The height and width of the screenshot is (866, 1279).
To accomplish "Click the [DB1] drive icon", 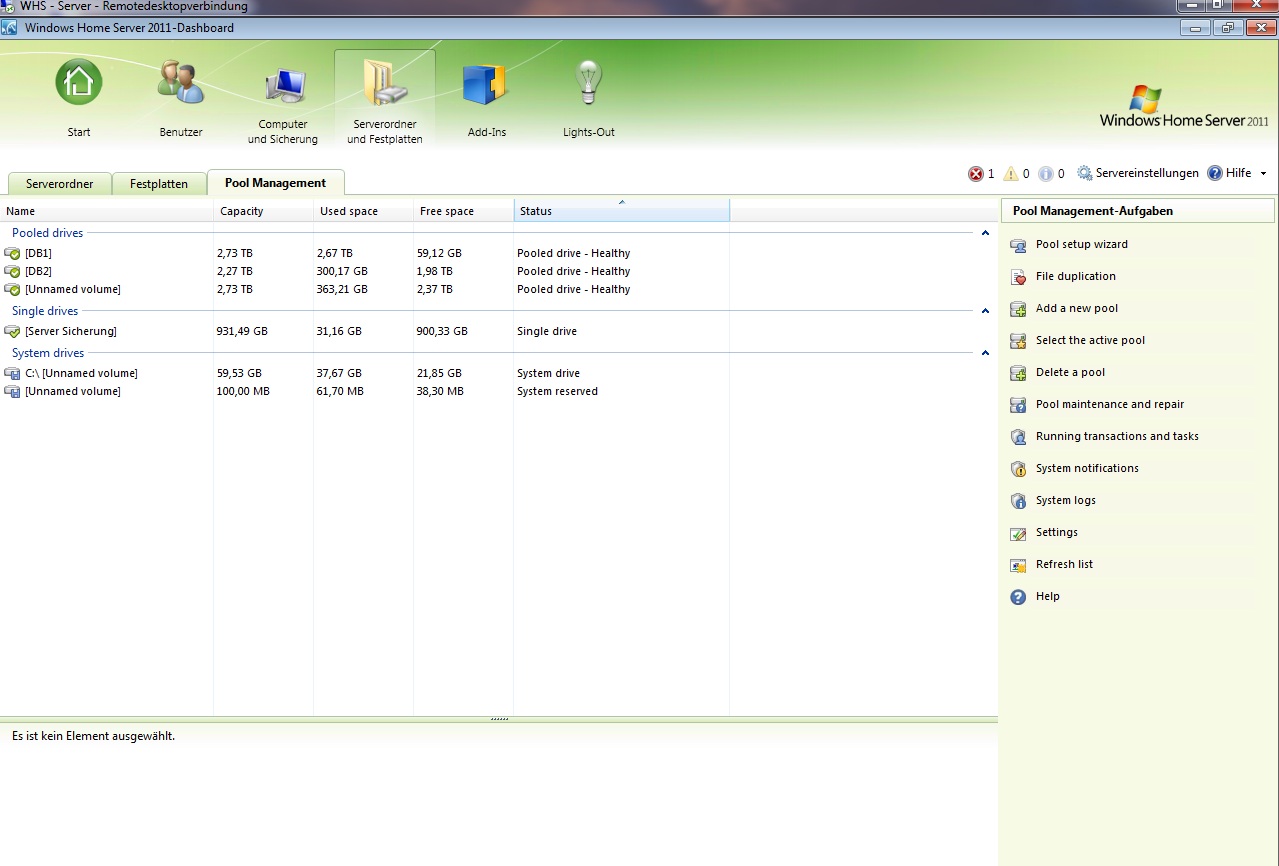I will [x=12, y=253].
